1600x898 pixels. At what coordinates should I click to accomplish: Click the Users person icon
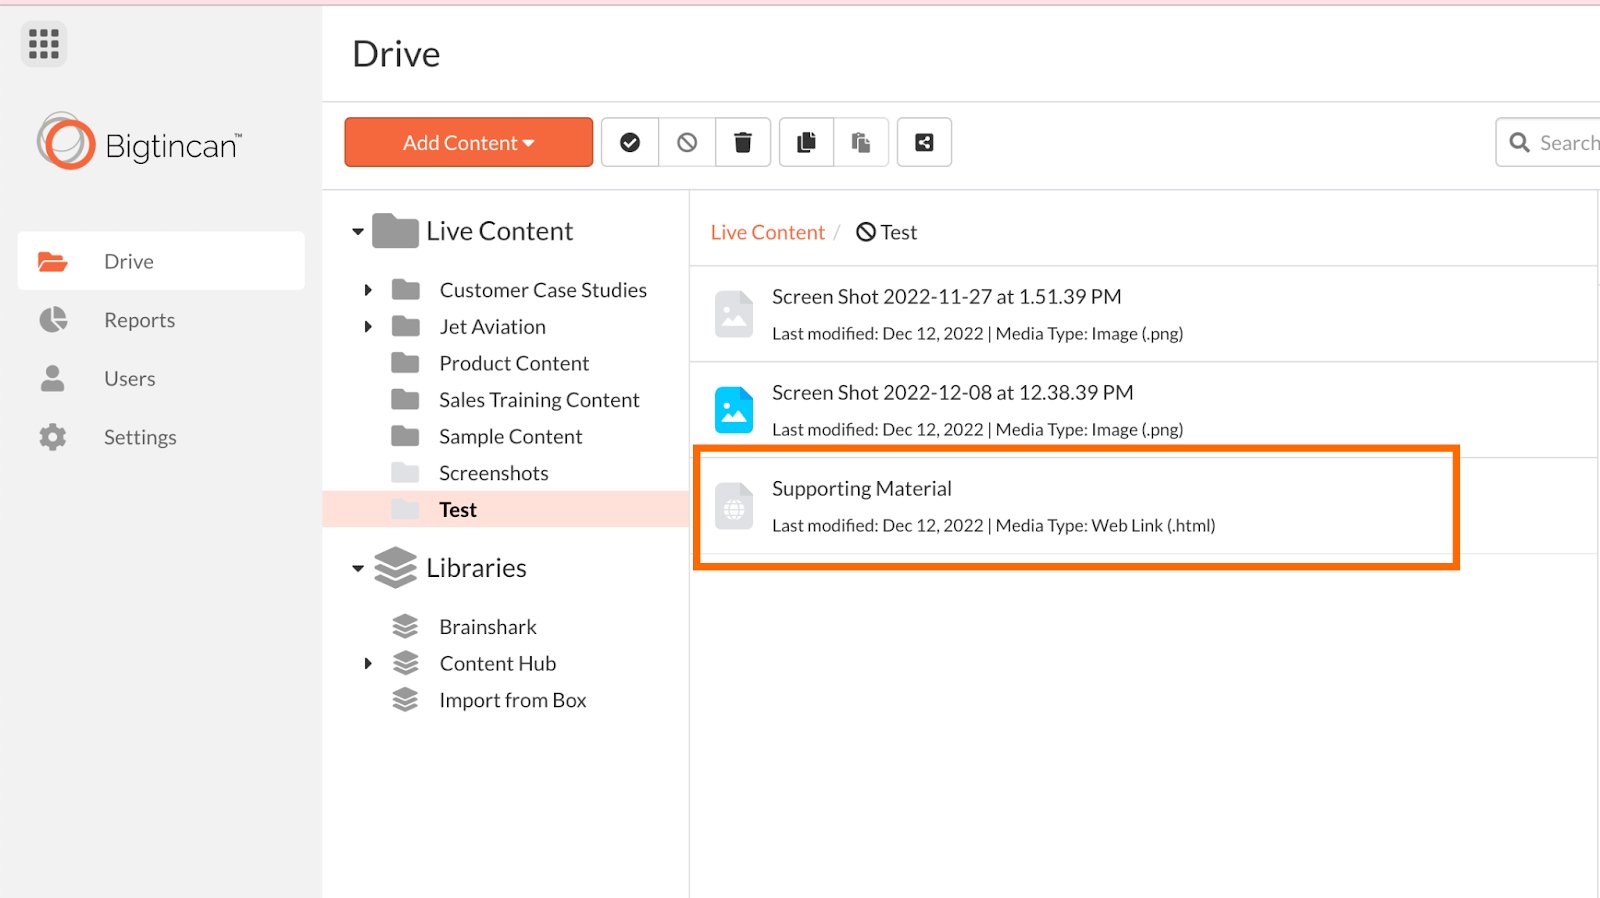tap(53, 378)
